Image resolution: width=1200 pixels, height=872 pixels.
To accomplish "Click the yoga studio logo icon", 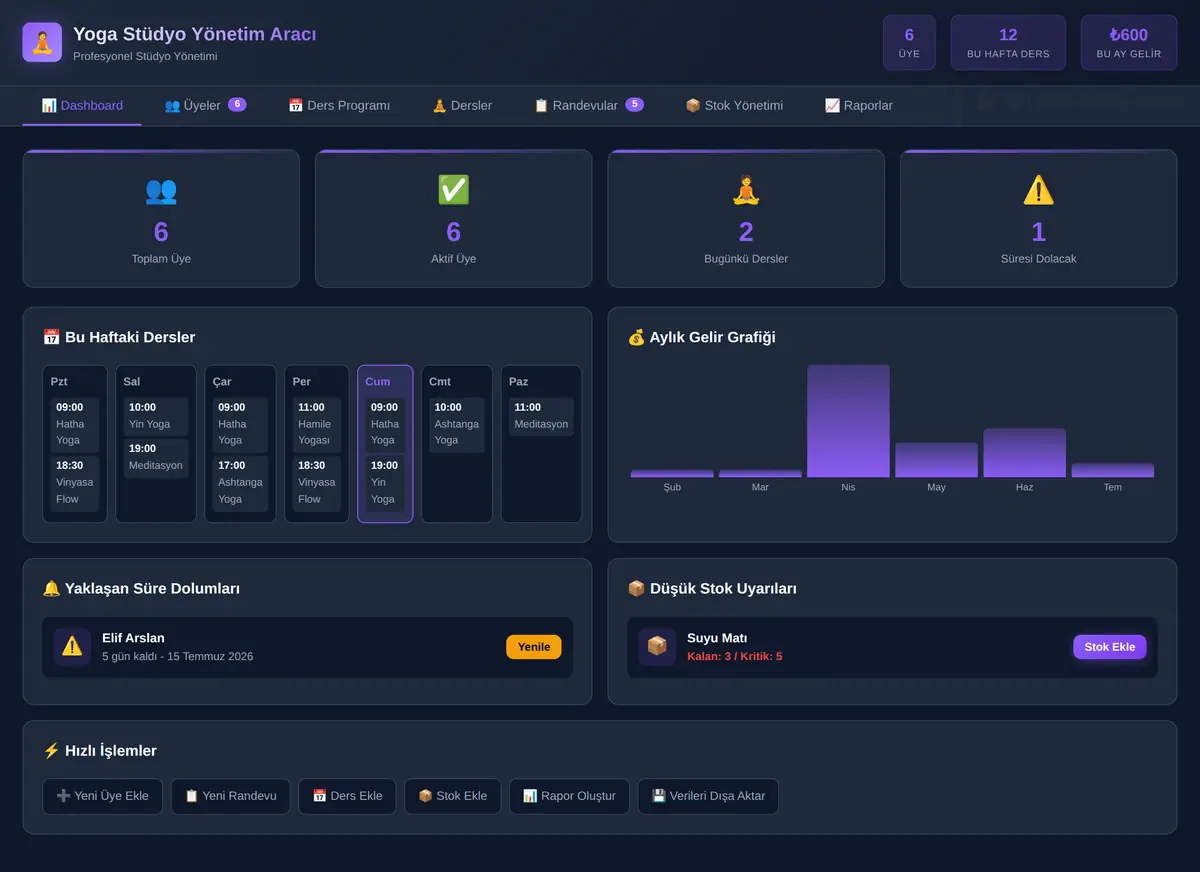I will [42, 42].
